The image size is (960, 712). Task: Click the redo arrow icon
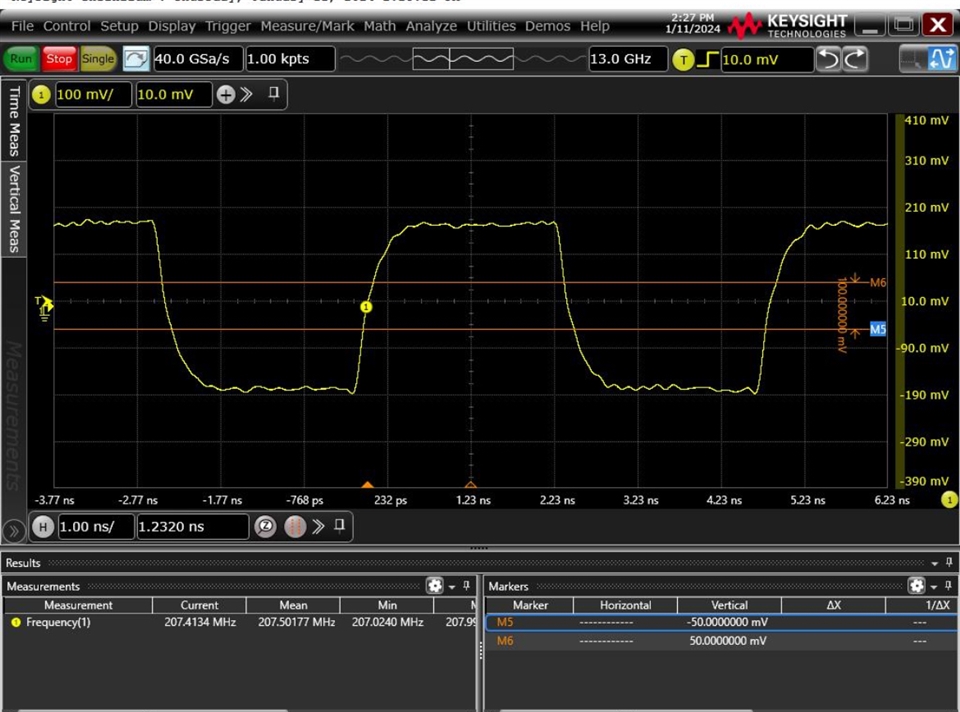coord(855,59)
